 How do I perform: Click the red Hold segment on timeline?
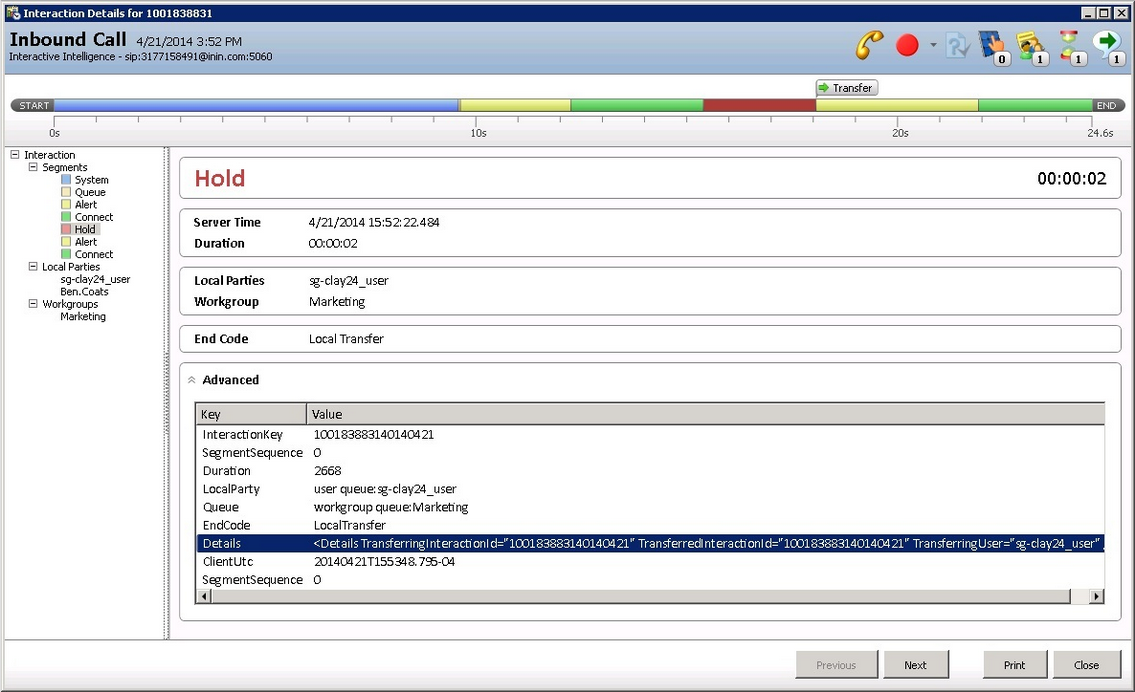pyautogui.click(x=759, y=105)
